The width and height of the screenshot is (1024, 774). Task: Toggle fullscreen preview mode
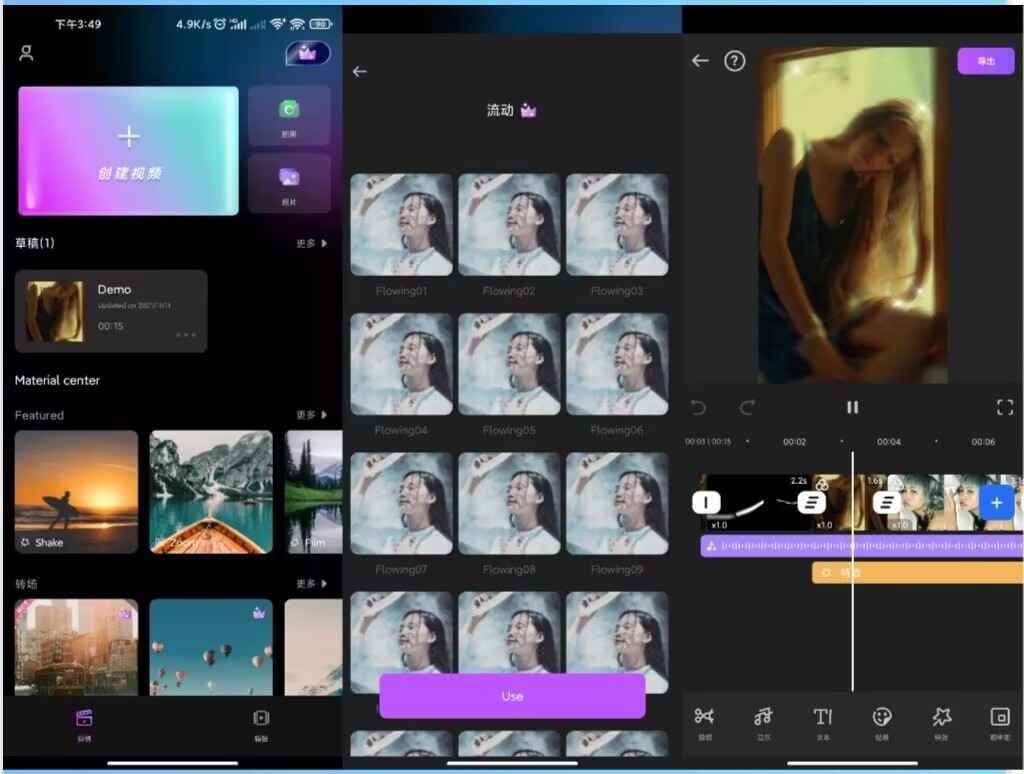pos(1004,407)
